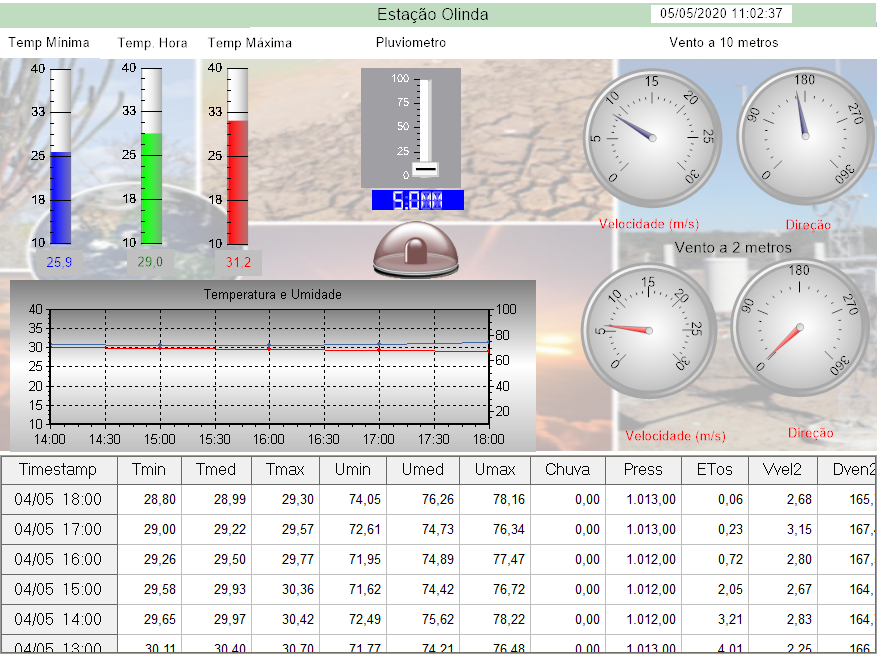Click the red alarm dome light
This screenshot has width=877, height=658.
coord(417,250)
